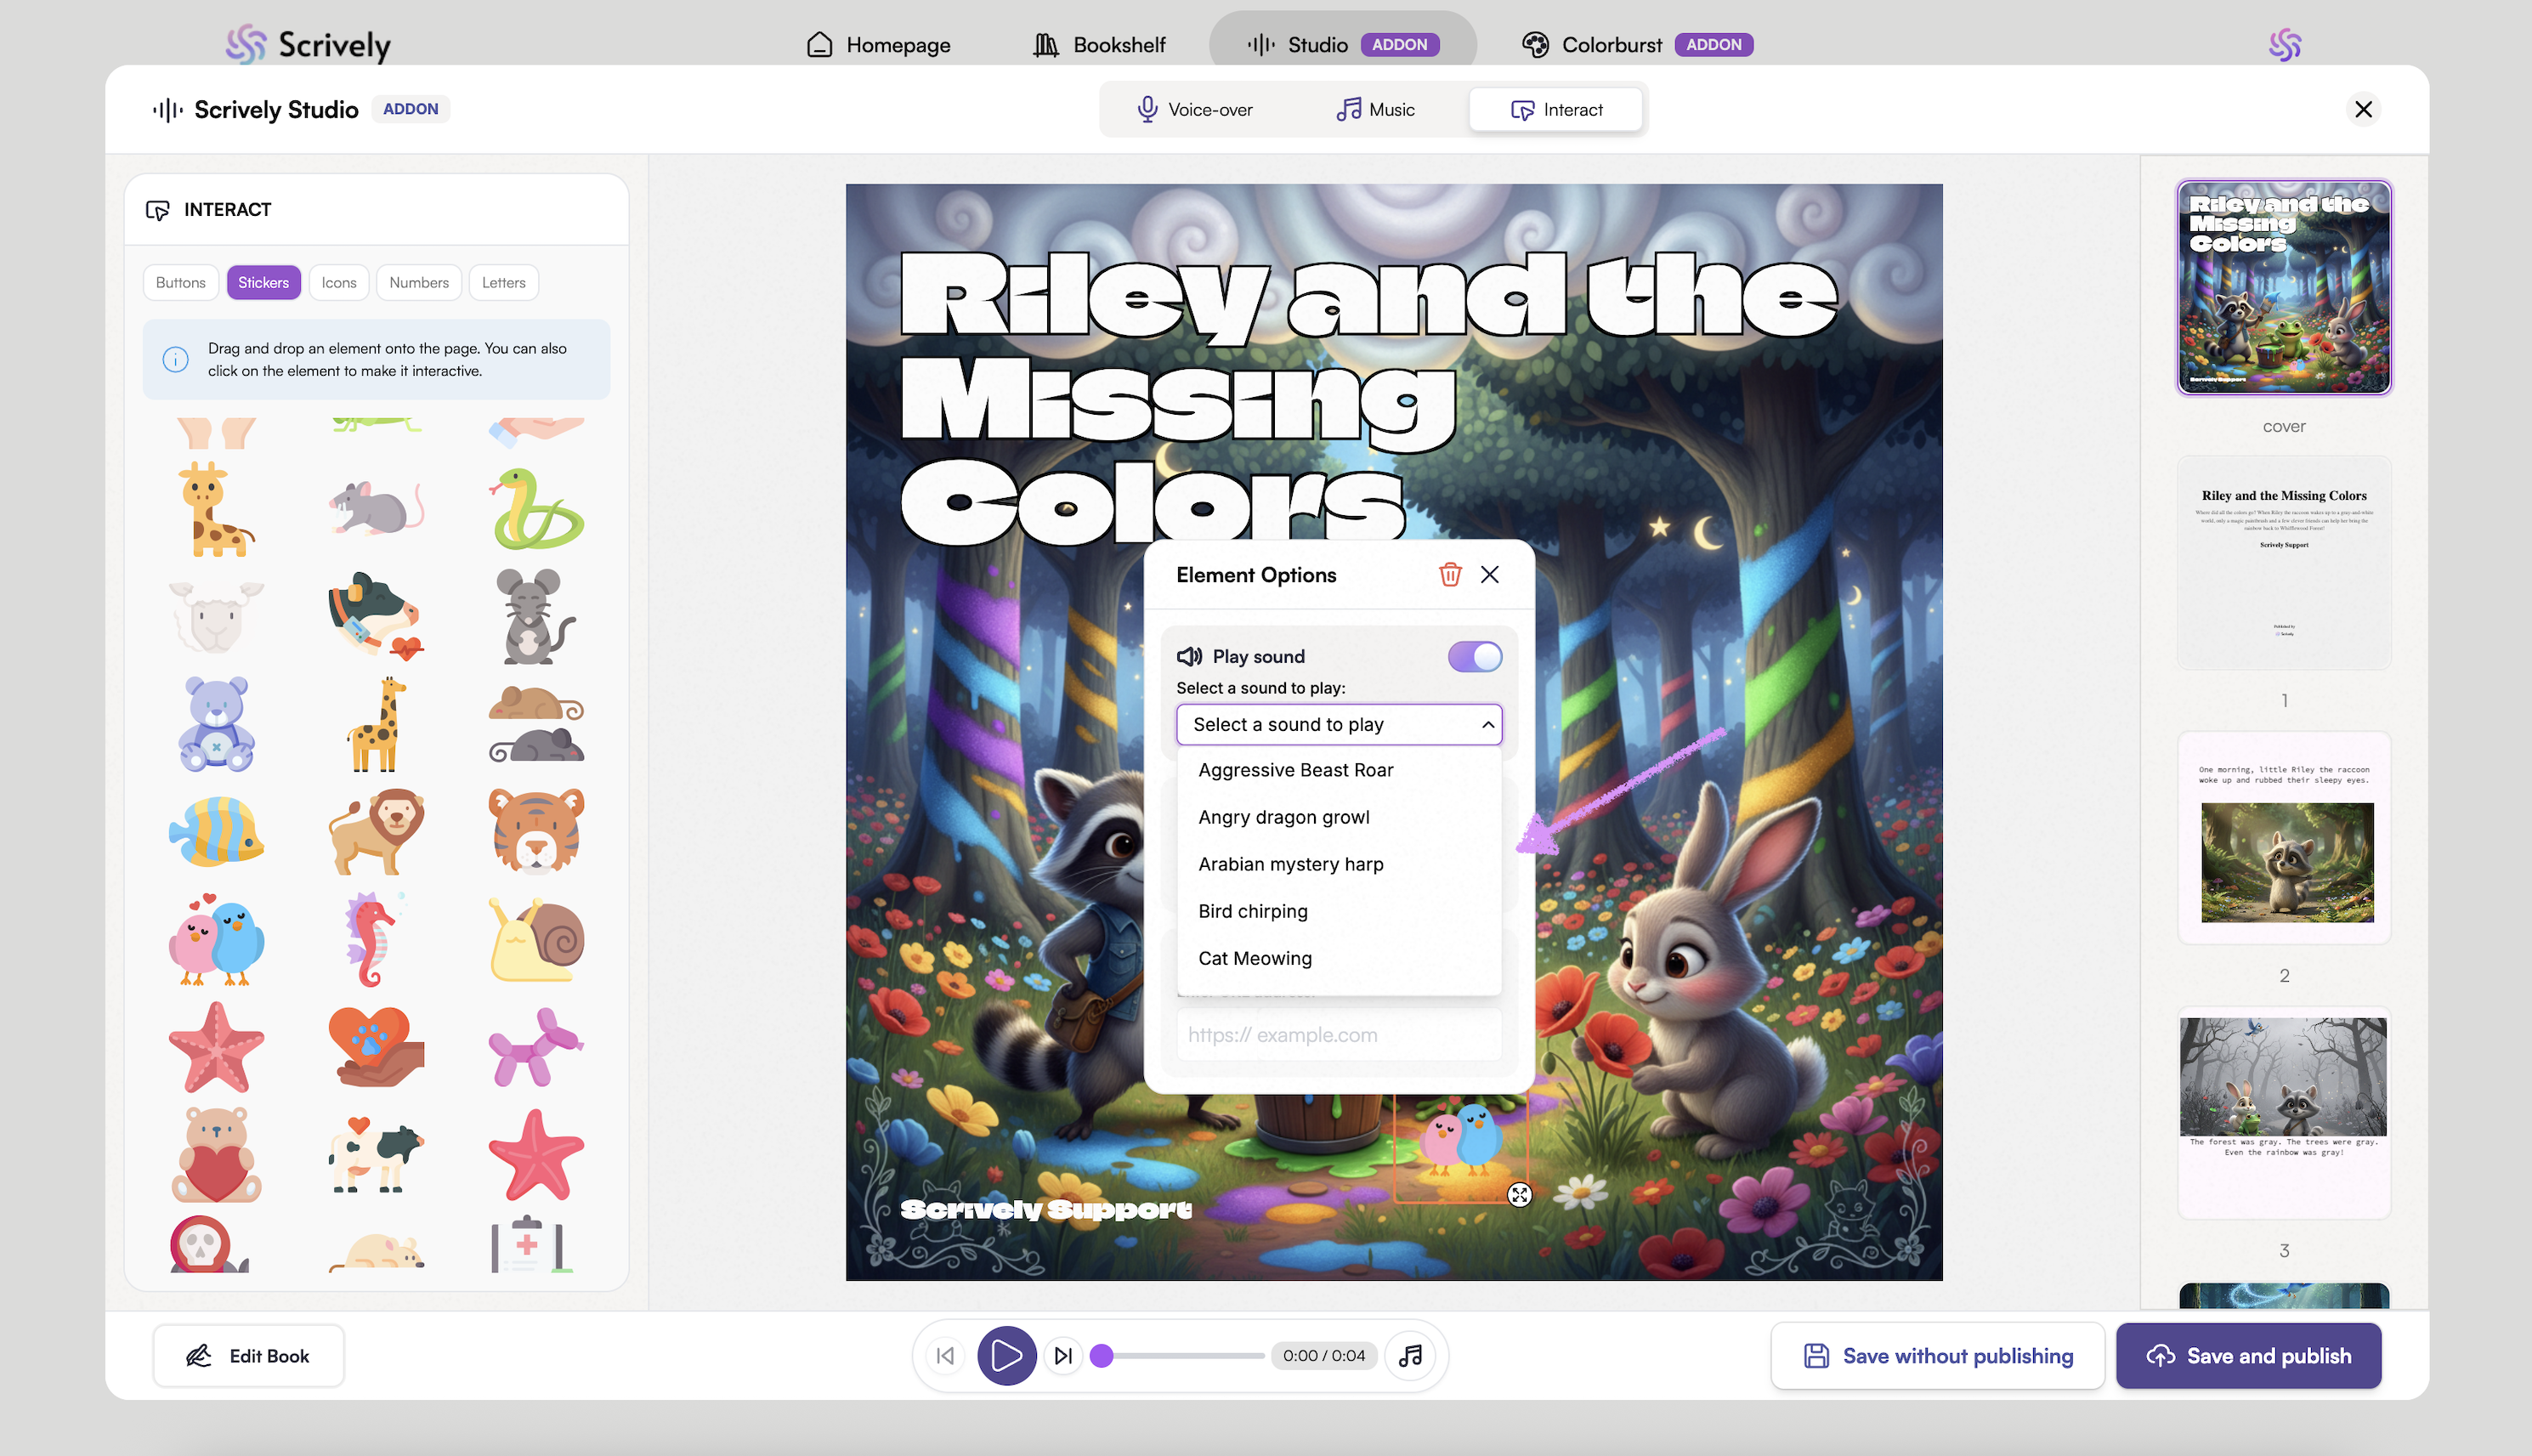The image size is (2532, 1456).
Task: Select Cat Meowing sound option
Action: coord(1254,958)
